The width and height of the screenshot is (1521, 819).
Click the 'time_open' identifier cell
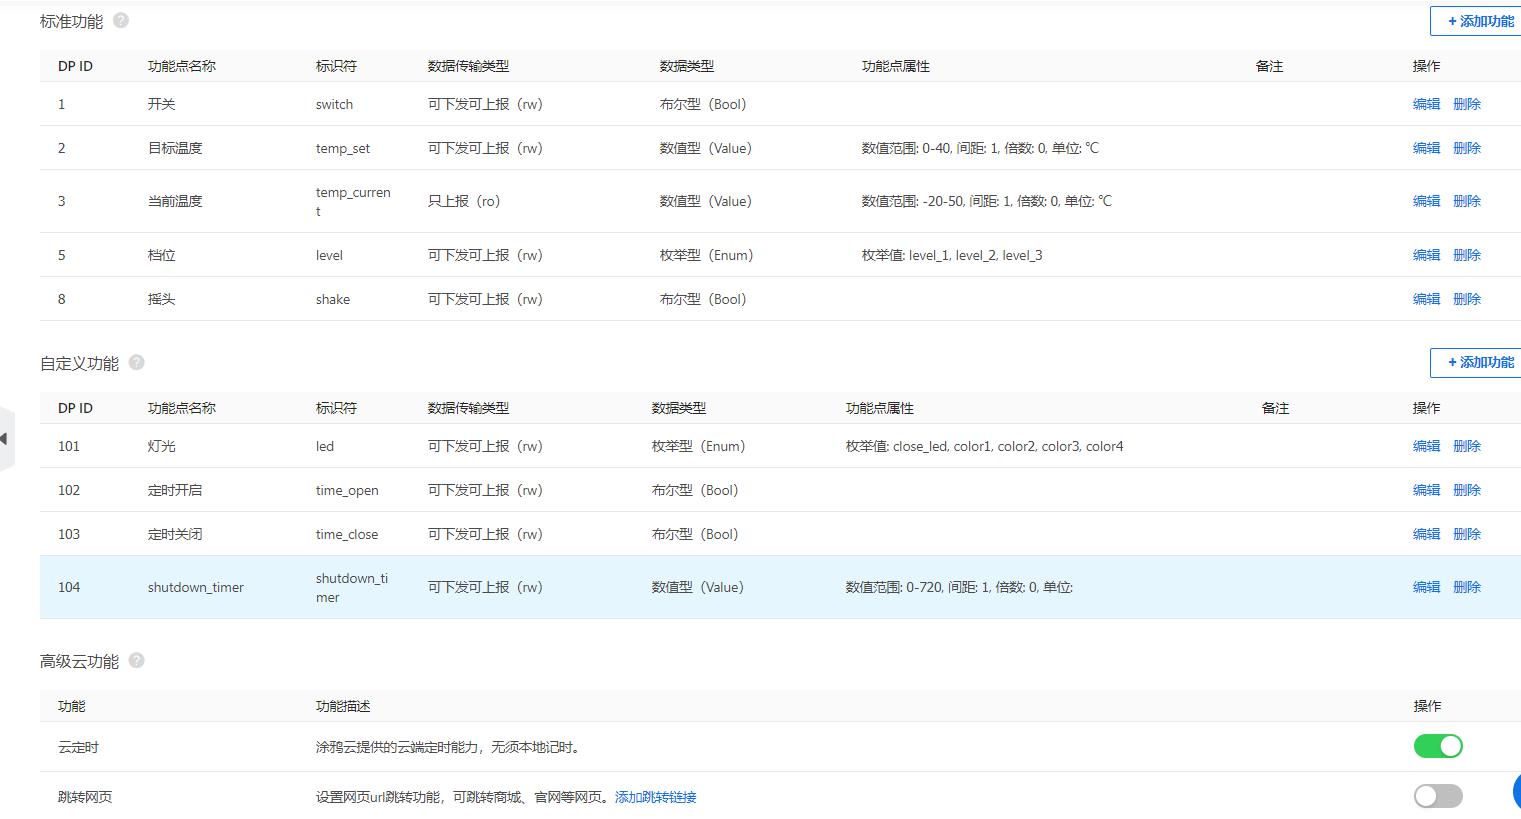click(347, 490)
